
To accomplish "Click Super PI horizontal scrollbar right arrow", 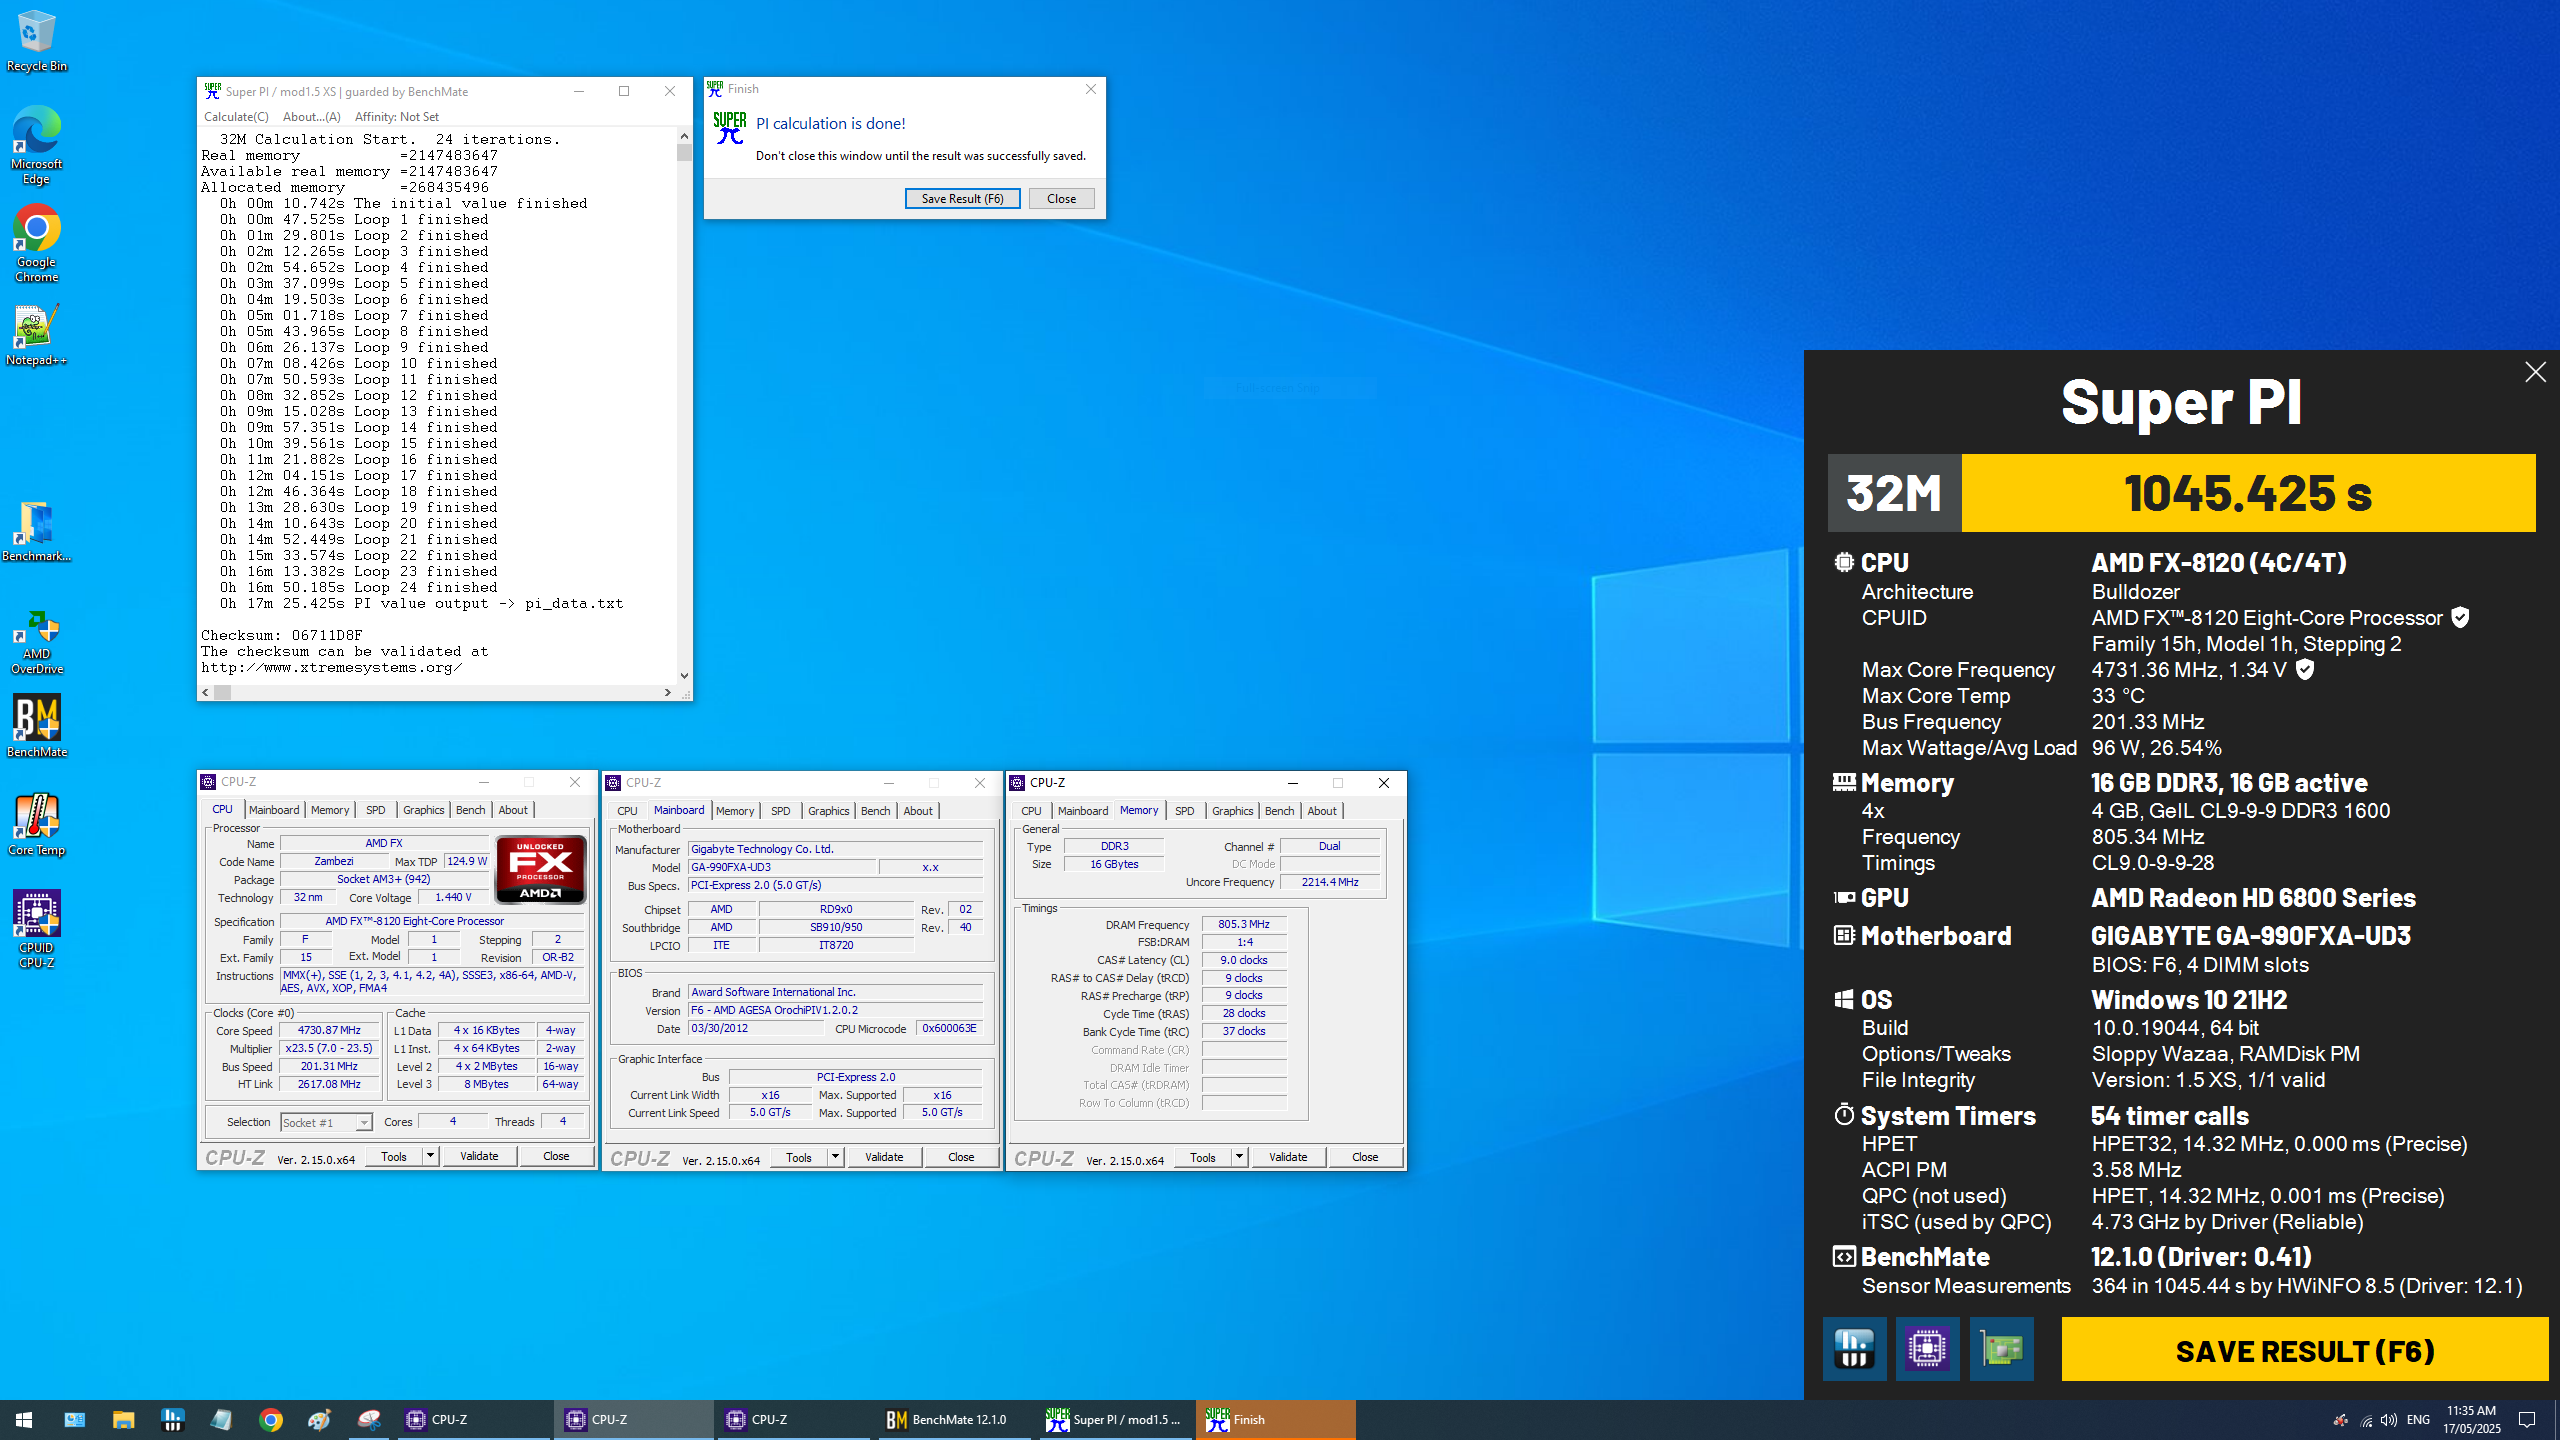I will 668,692.
